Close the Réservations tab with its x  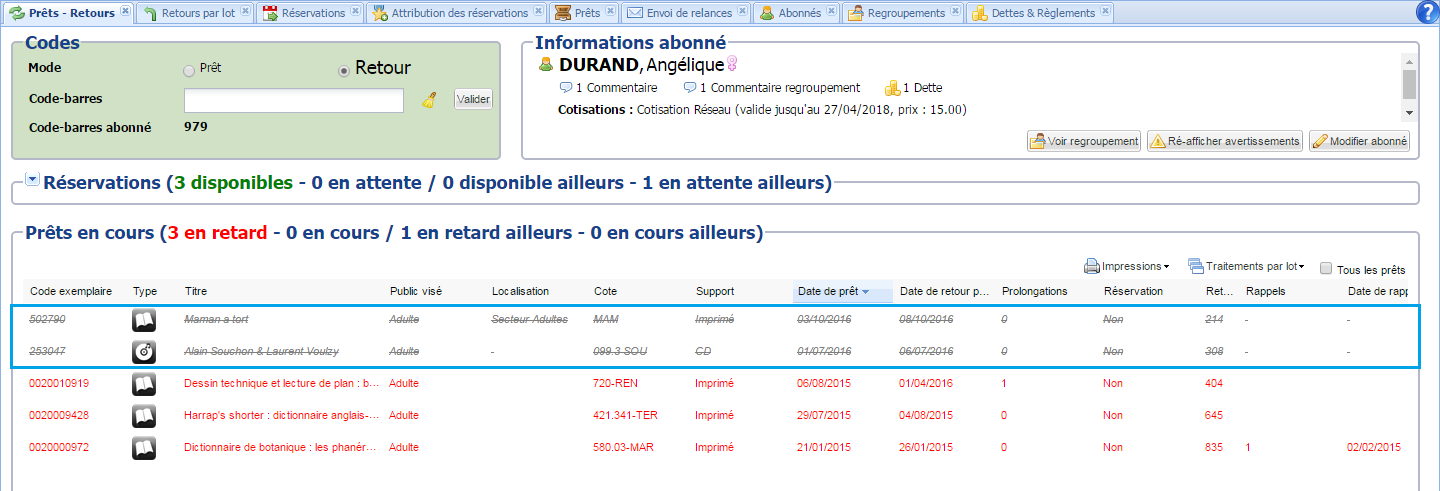point(356,12)
